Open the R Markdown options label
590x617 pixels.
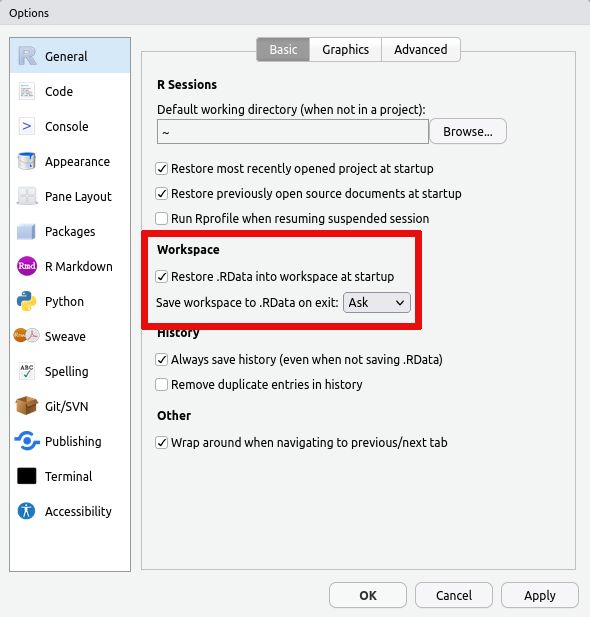(x=79, y=267)
